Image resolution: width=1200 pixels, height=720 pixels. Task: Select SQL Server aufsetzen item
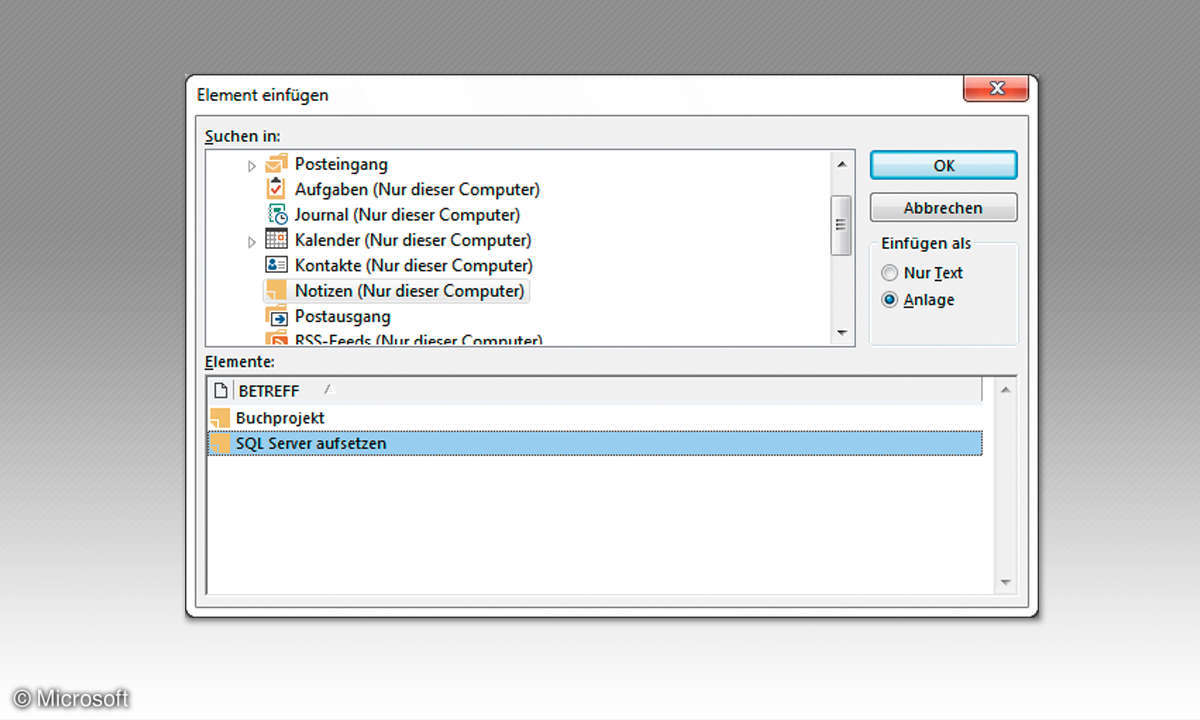point(595,443)
